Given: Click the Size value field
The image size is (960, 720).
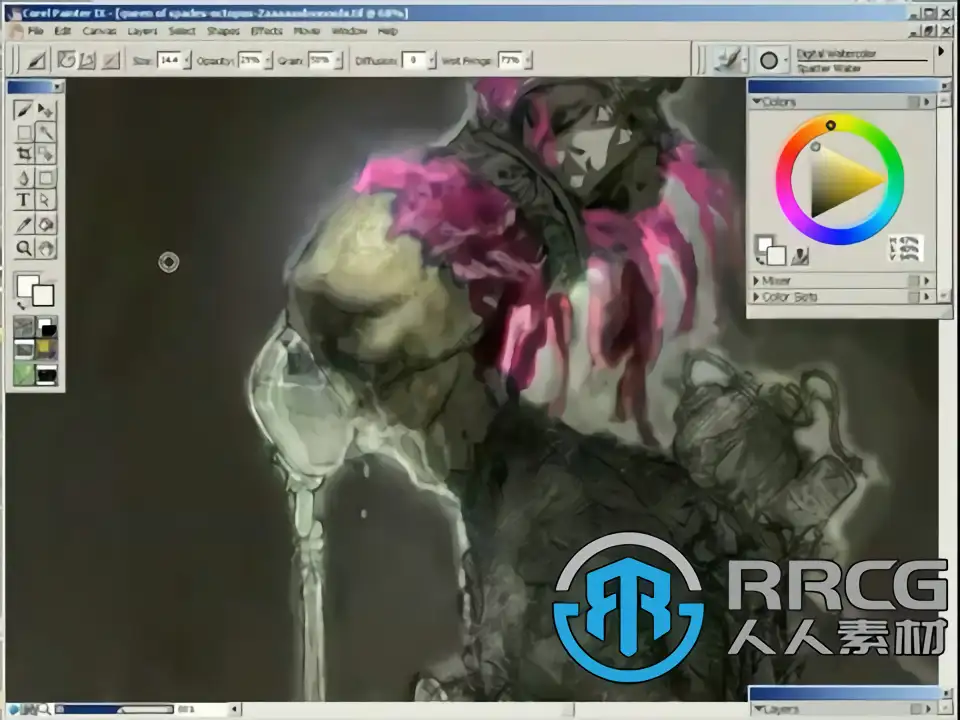Looking at the screenshot, I should tap(169, 60).
